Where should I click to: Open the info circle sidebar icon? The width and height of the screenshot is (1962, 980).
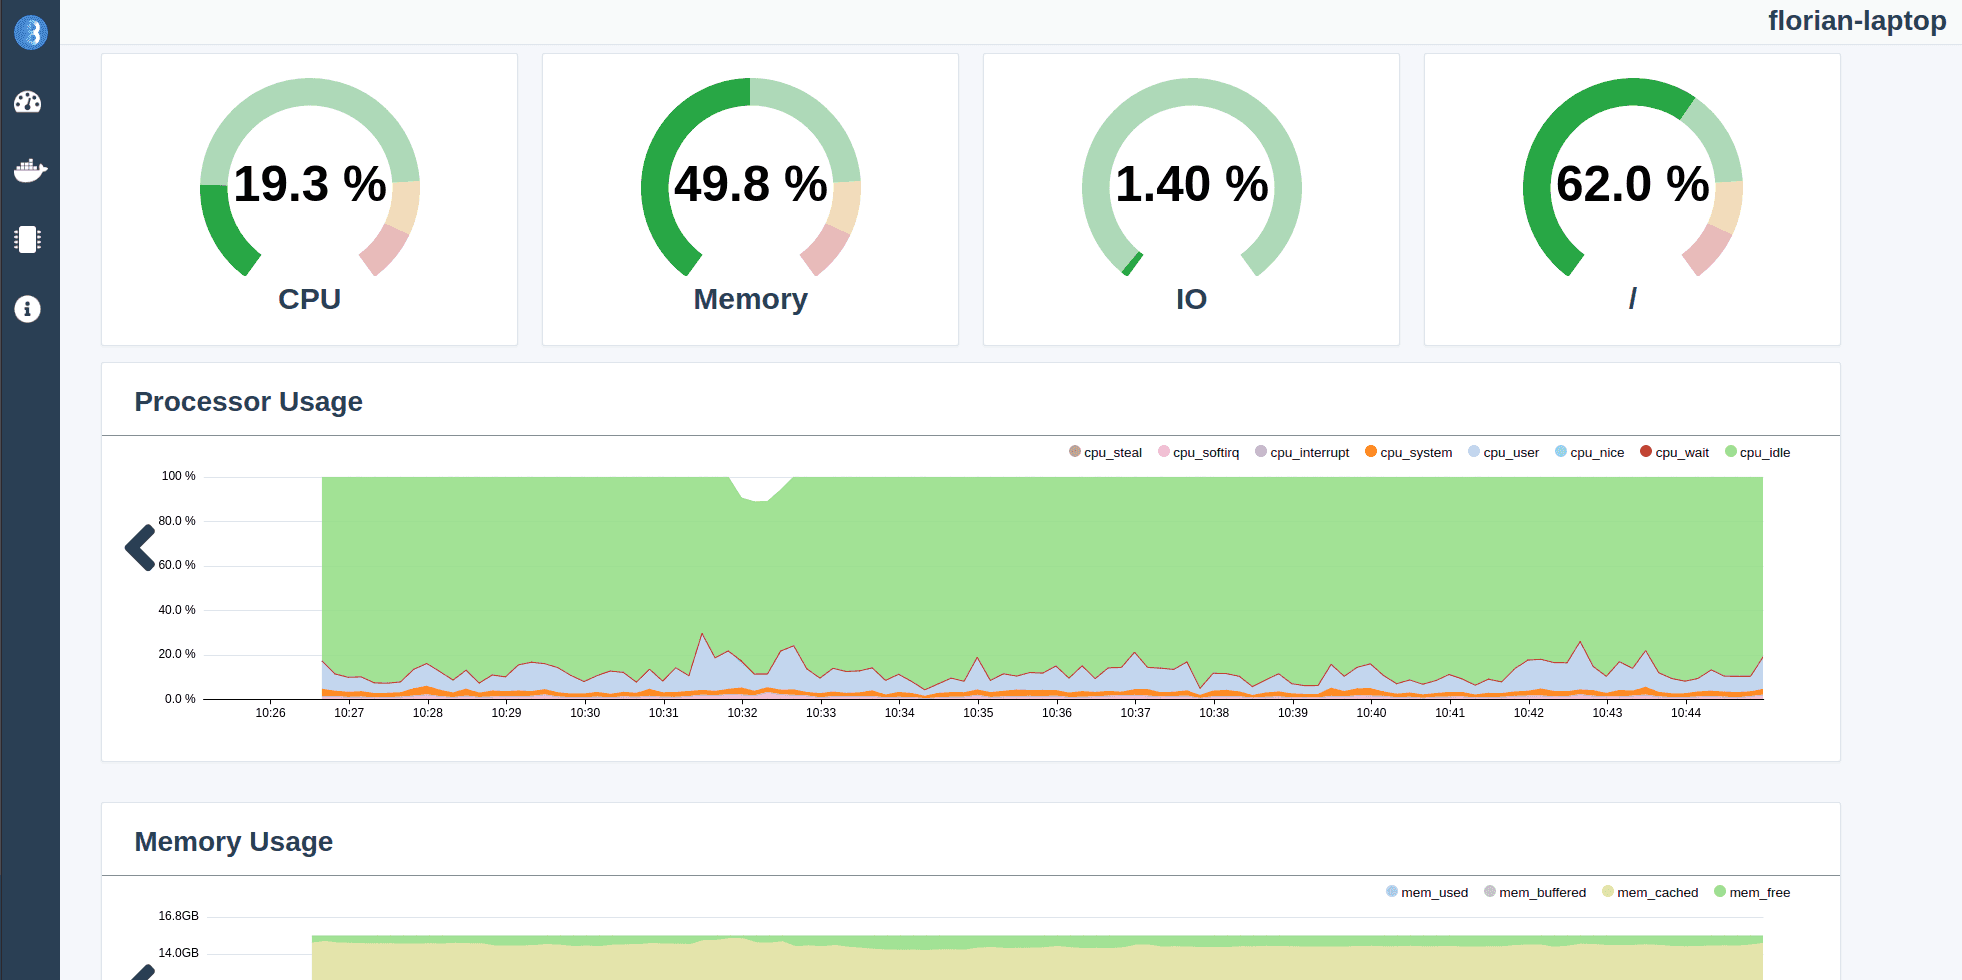point(28,309)
